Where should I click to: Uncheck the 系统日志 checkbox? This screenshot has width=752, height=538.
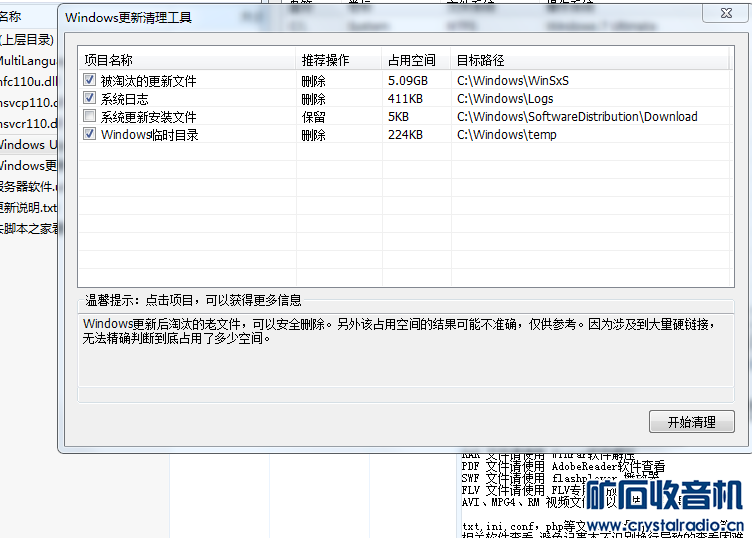89,98
